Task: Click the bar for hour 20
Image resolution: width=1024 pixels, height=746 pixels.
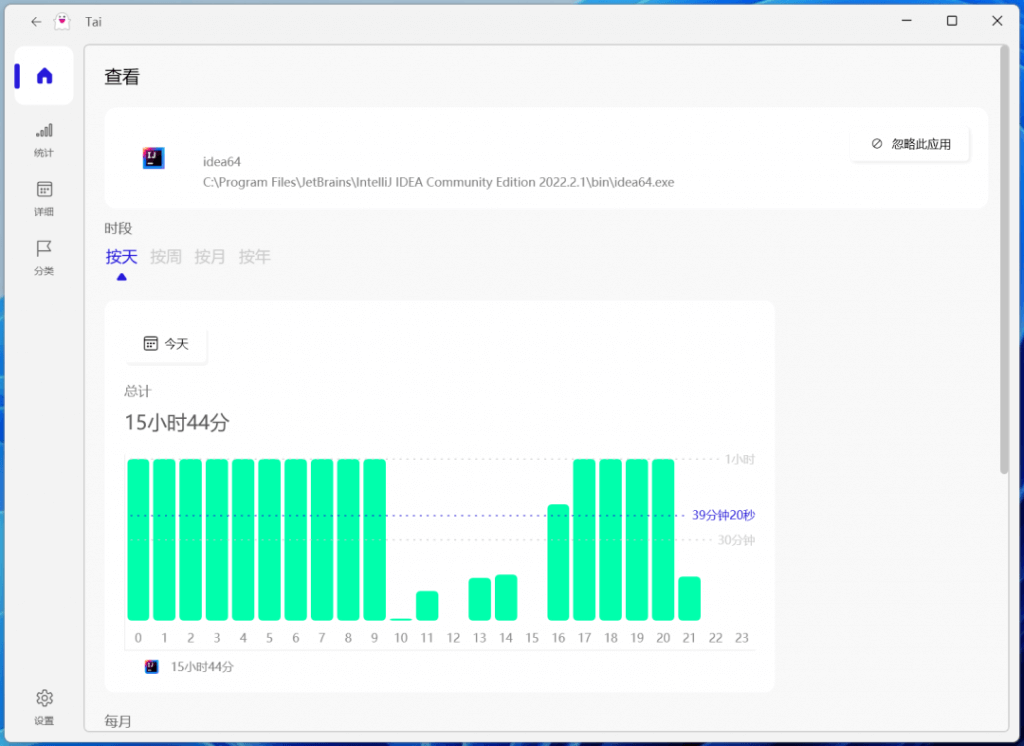Action: [663, 540]
